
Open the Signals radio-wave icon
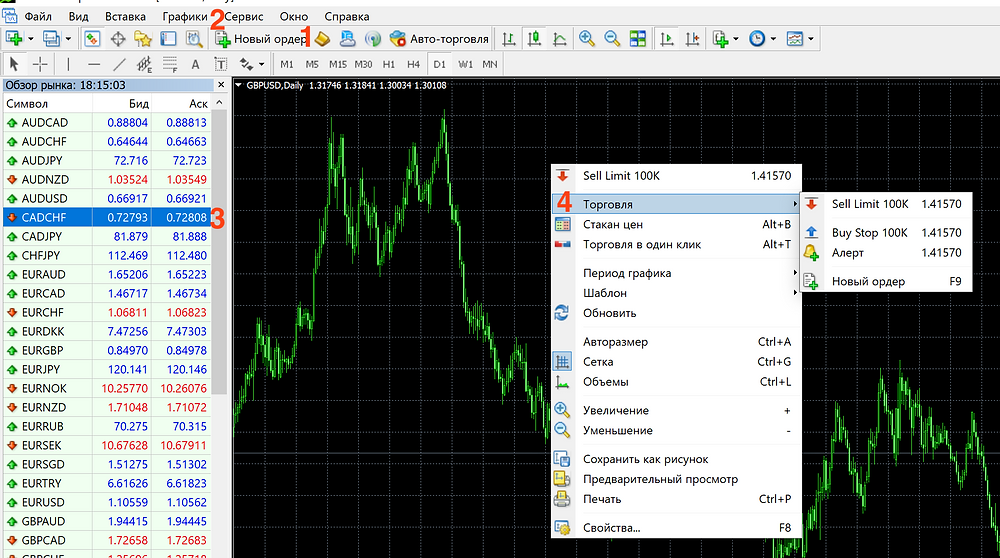coord(372,39)
